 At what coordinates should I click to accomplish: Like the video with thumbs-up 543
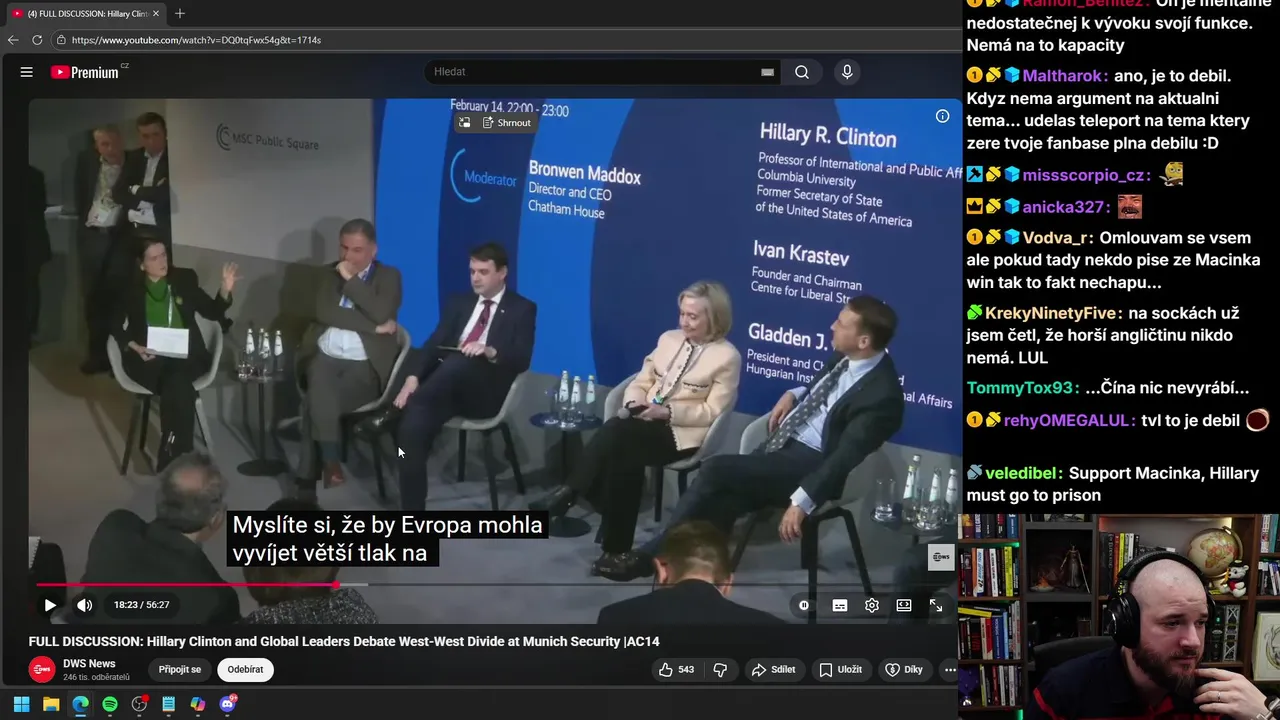[x=676, y=670]
